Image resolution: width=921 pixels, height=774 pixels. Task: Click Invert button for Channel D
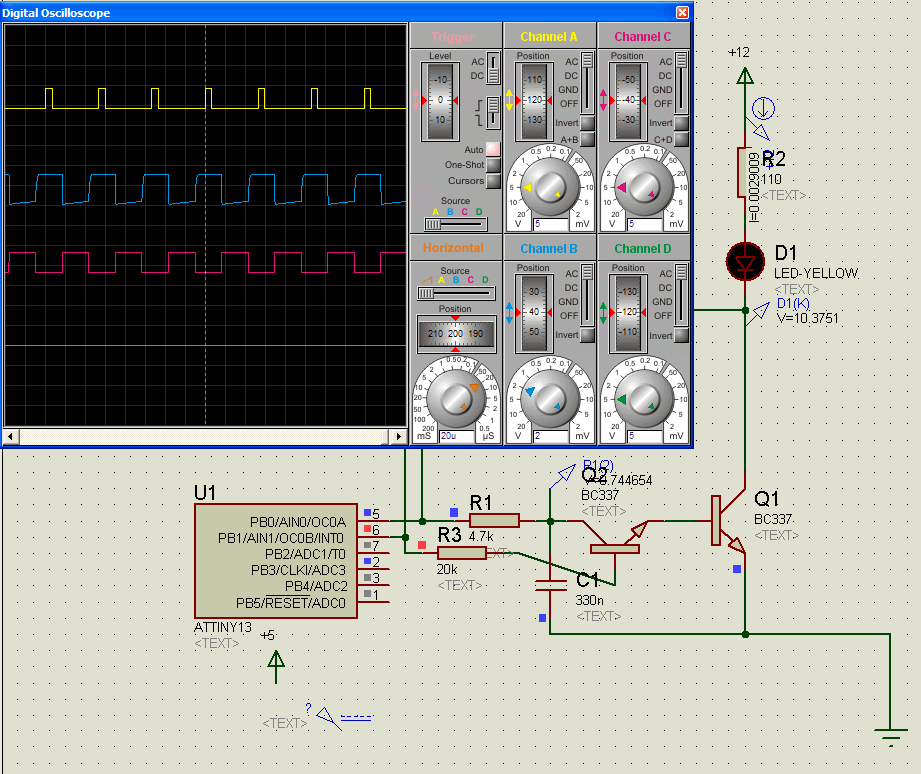click(681, 335)
